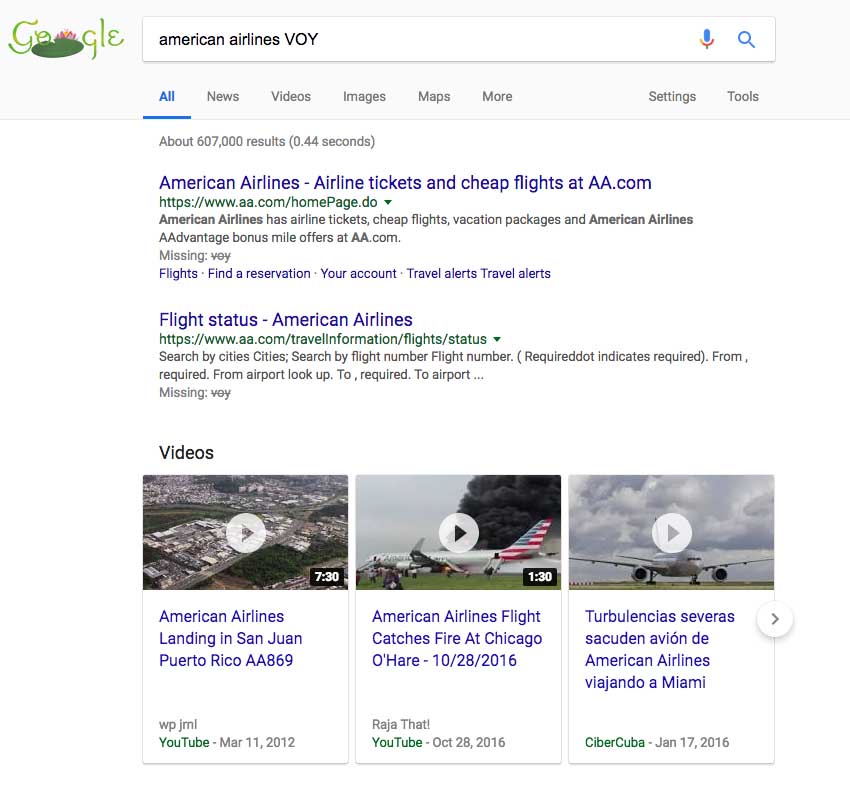Open Flight Catches Fire At Chicago title

[x=457, y=638]
